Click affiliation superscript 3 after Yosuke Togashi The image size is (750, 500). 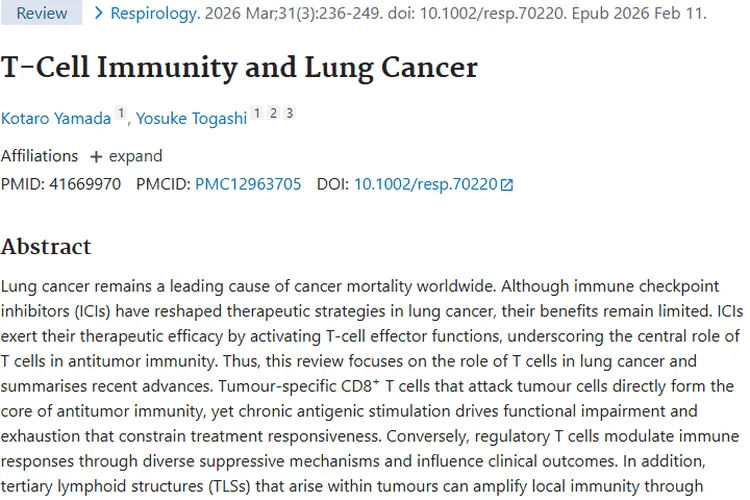point(288,114)
